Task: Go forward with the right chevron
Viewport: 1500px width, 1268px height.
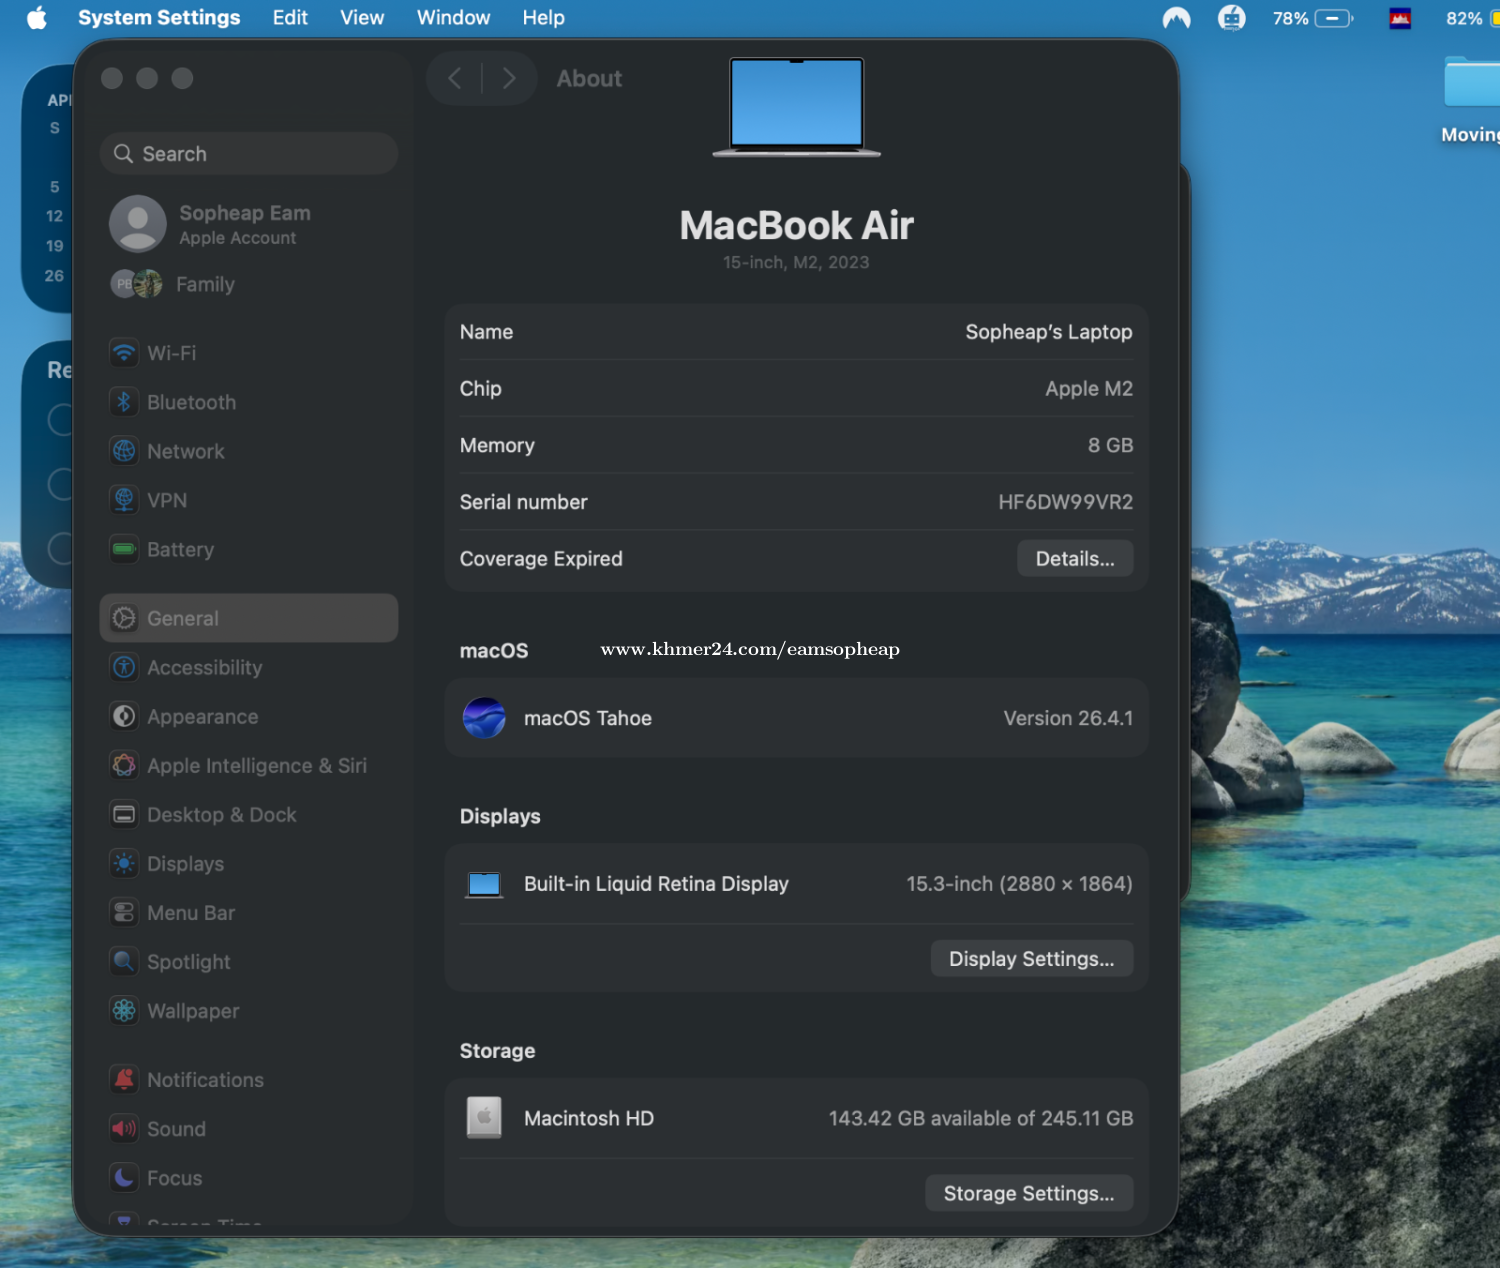Action: tap(509, 78)
